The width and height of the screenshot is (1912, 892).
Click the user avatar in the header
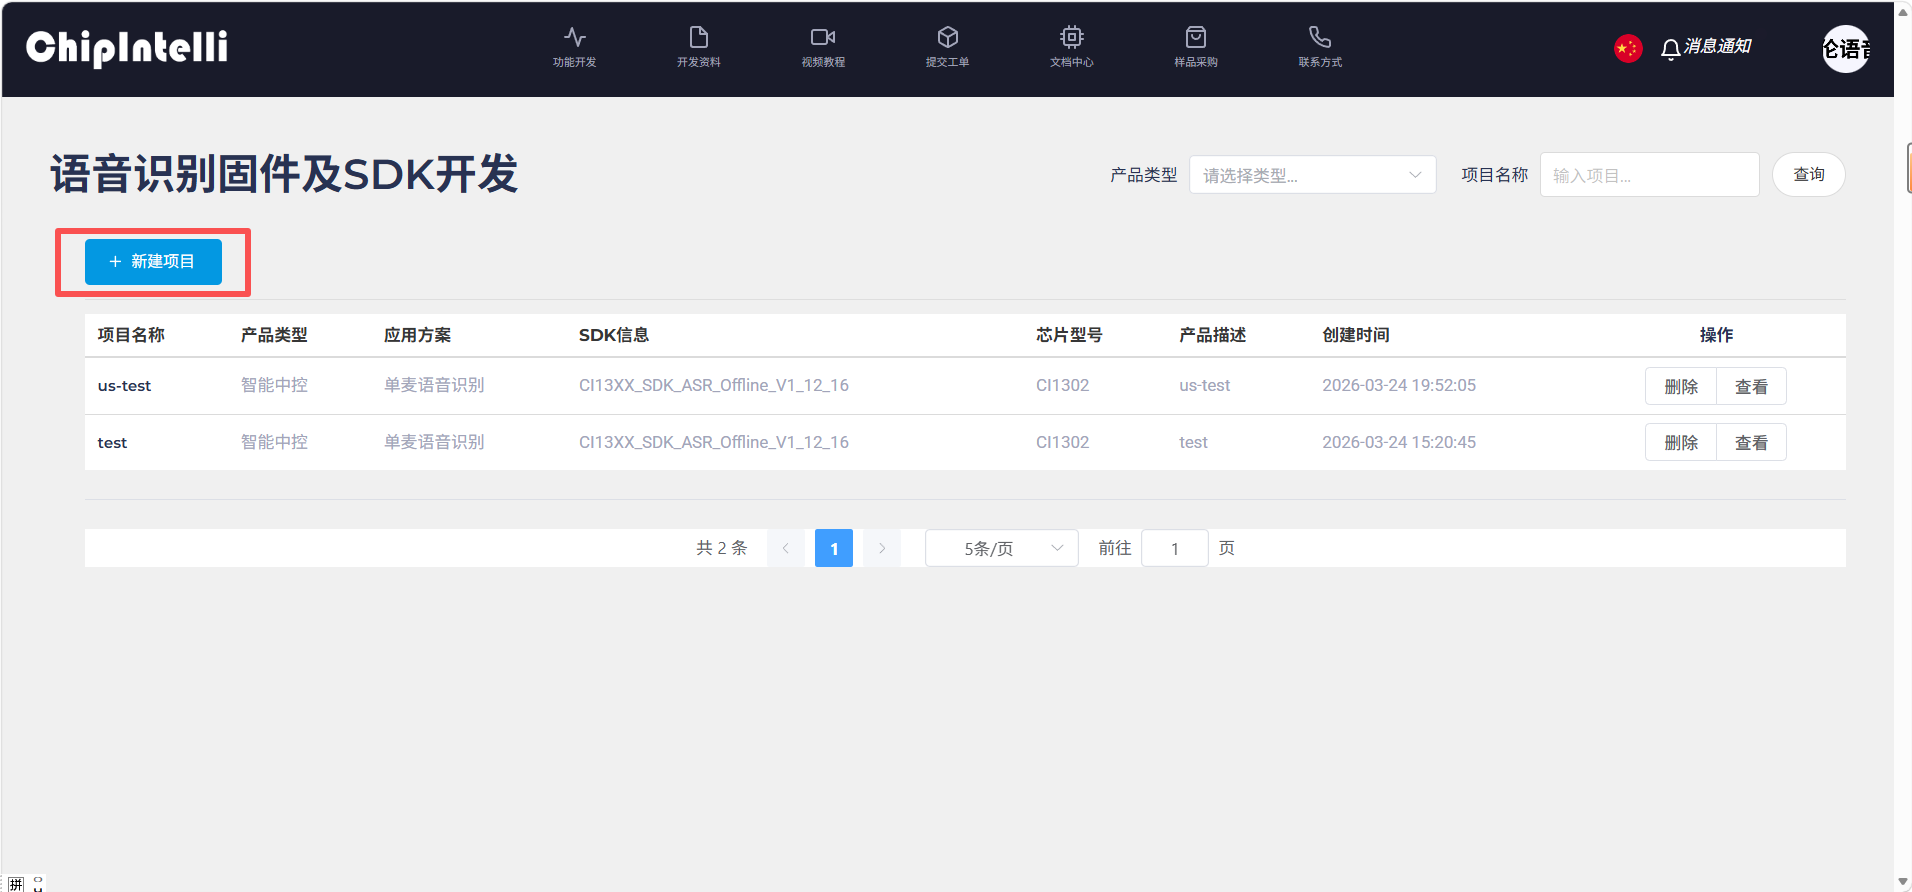[1846, 49]
